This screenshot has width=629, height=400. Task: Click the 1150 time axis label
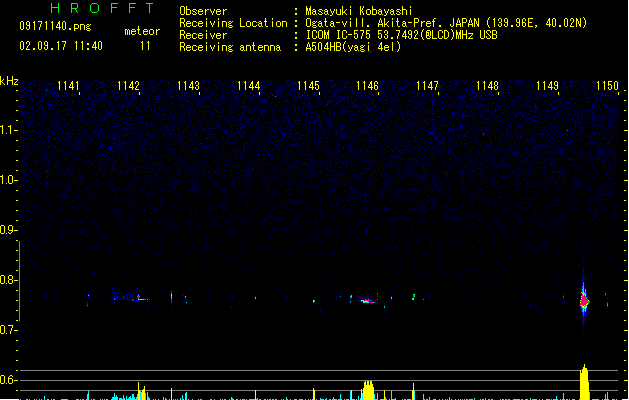(x=607, y=86)
